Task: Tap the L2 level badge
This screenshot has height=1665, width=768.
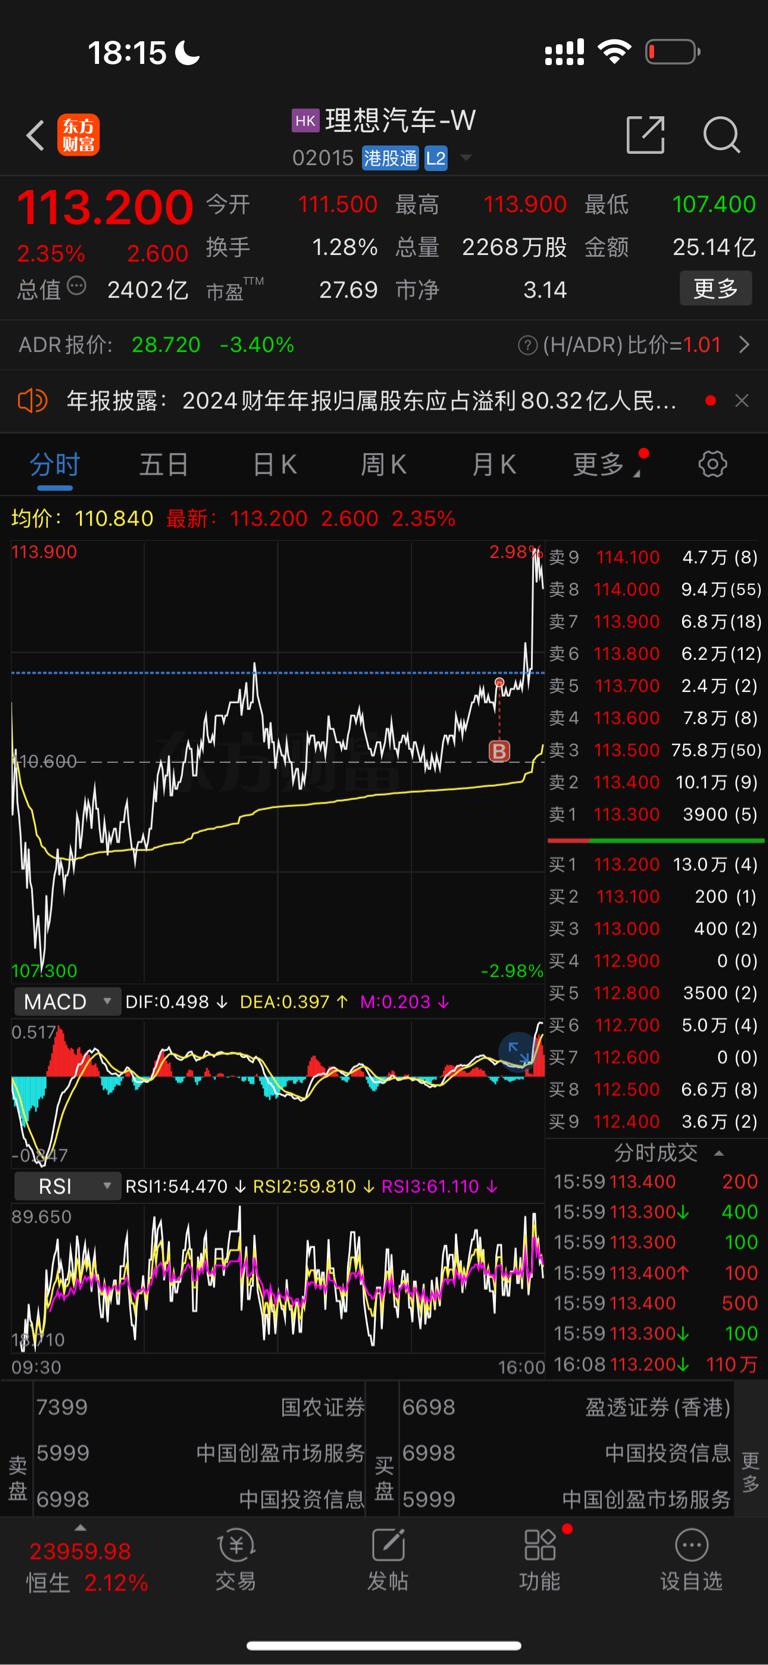Action: tap(435, 158)
